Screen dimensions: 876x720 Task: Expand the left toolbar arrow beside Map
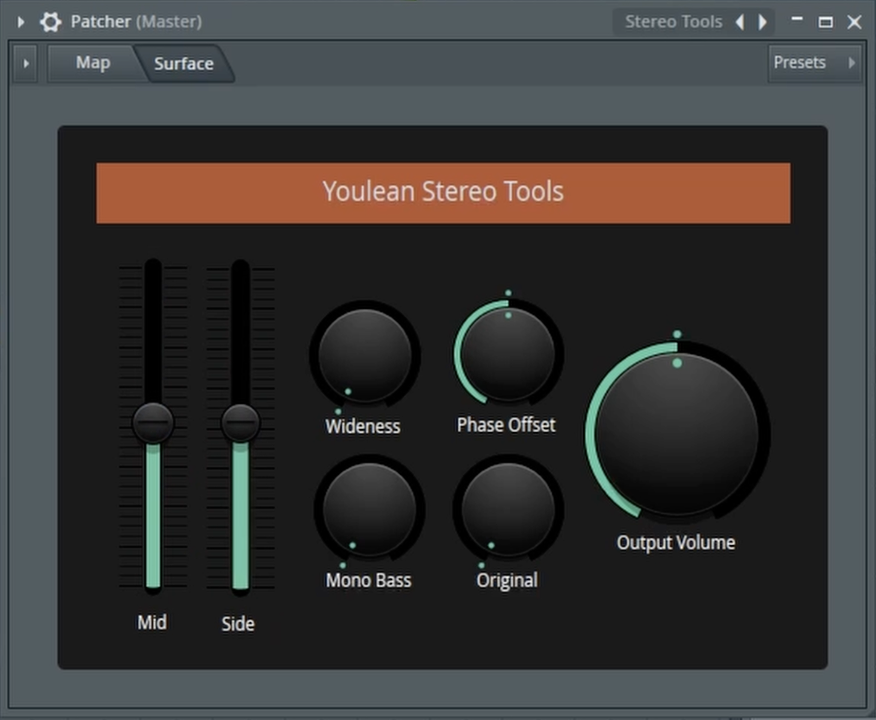tap(26, 63)
